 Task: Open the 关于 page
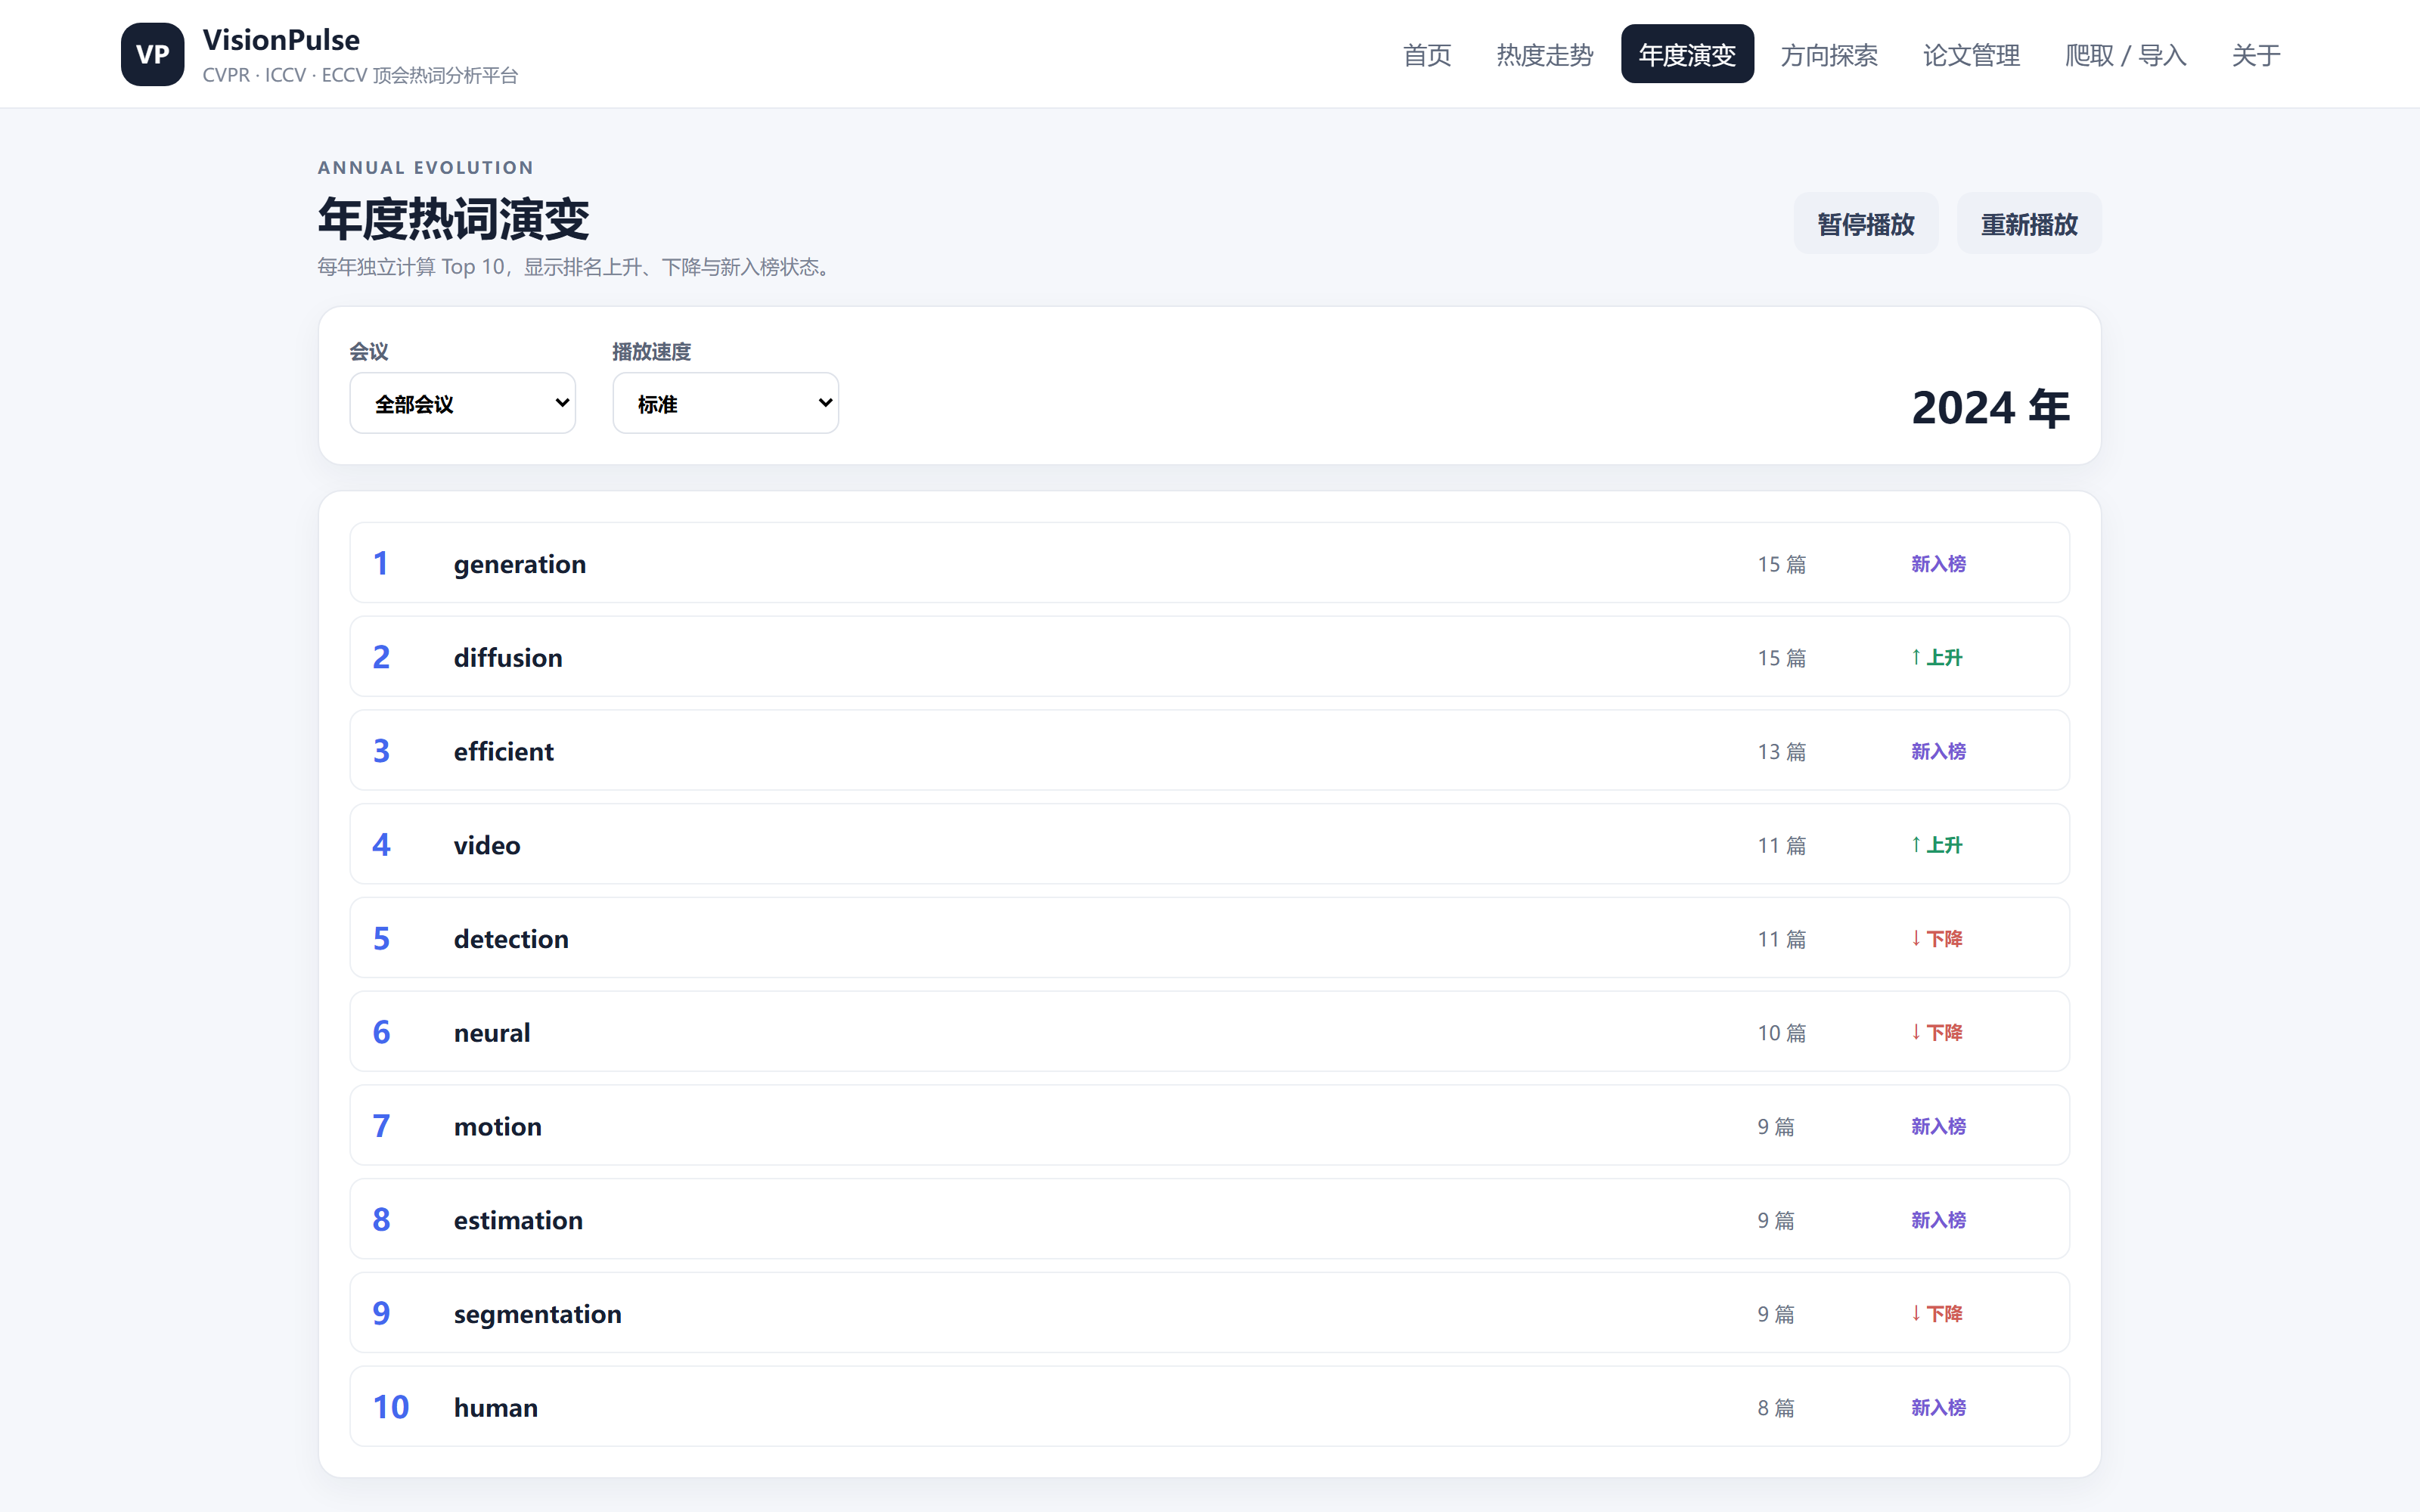click(2256, 55)
